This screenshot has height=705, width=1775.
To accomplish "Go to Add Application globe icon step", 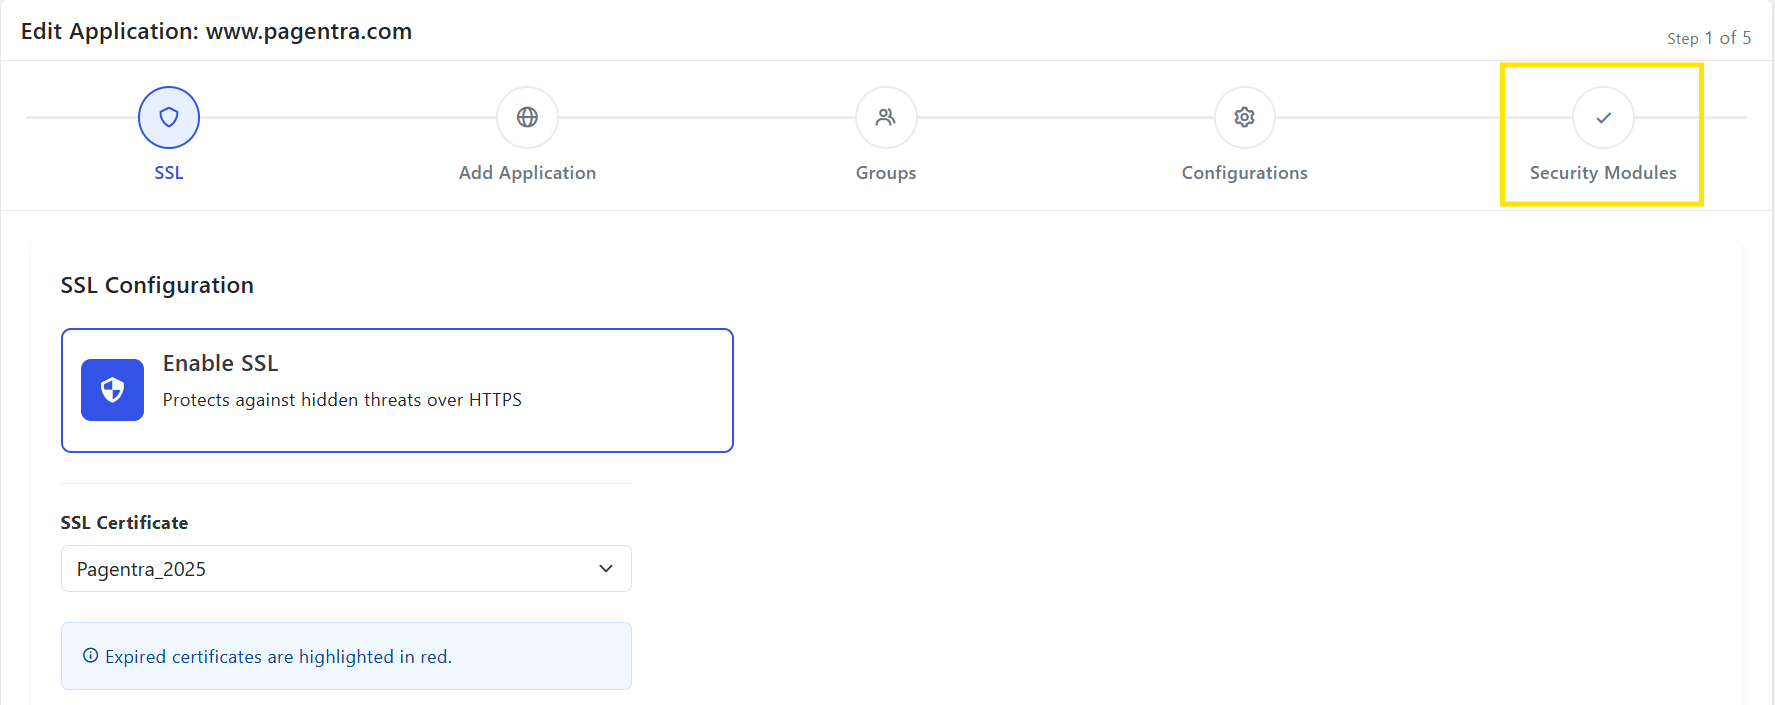I will pos(527,117).
